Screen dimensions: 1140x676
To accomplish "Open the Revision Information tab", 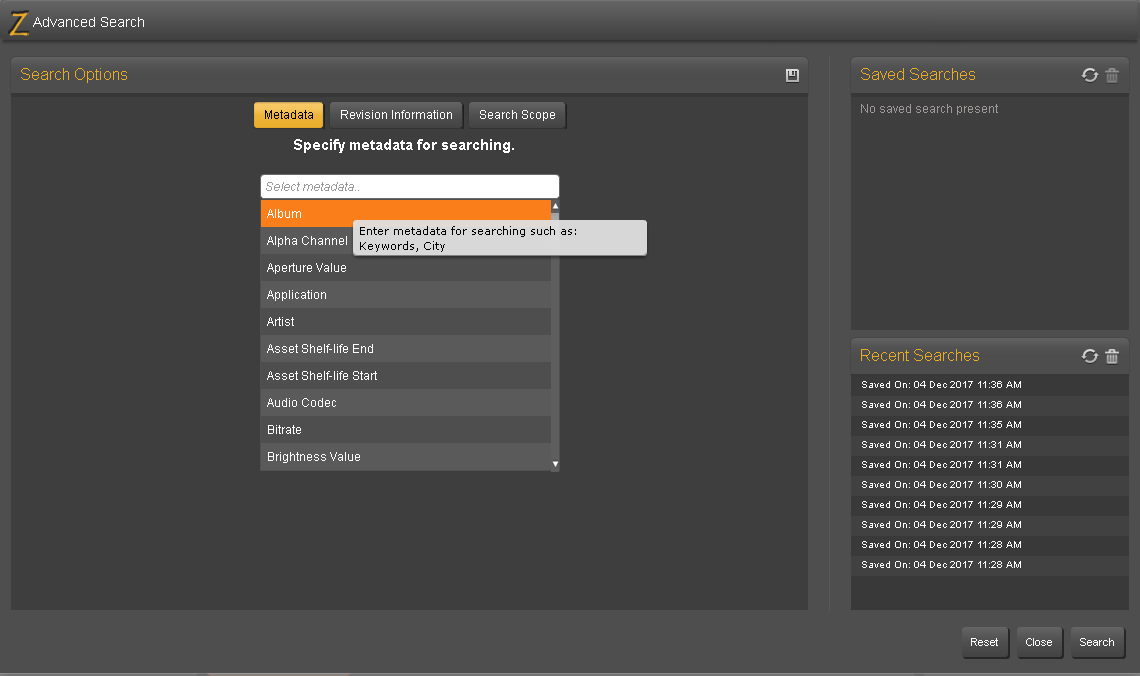I will tap(396, 115).
